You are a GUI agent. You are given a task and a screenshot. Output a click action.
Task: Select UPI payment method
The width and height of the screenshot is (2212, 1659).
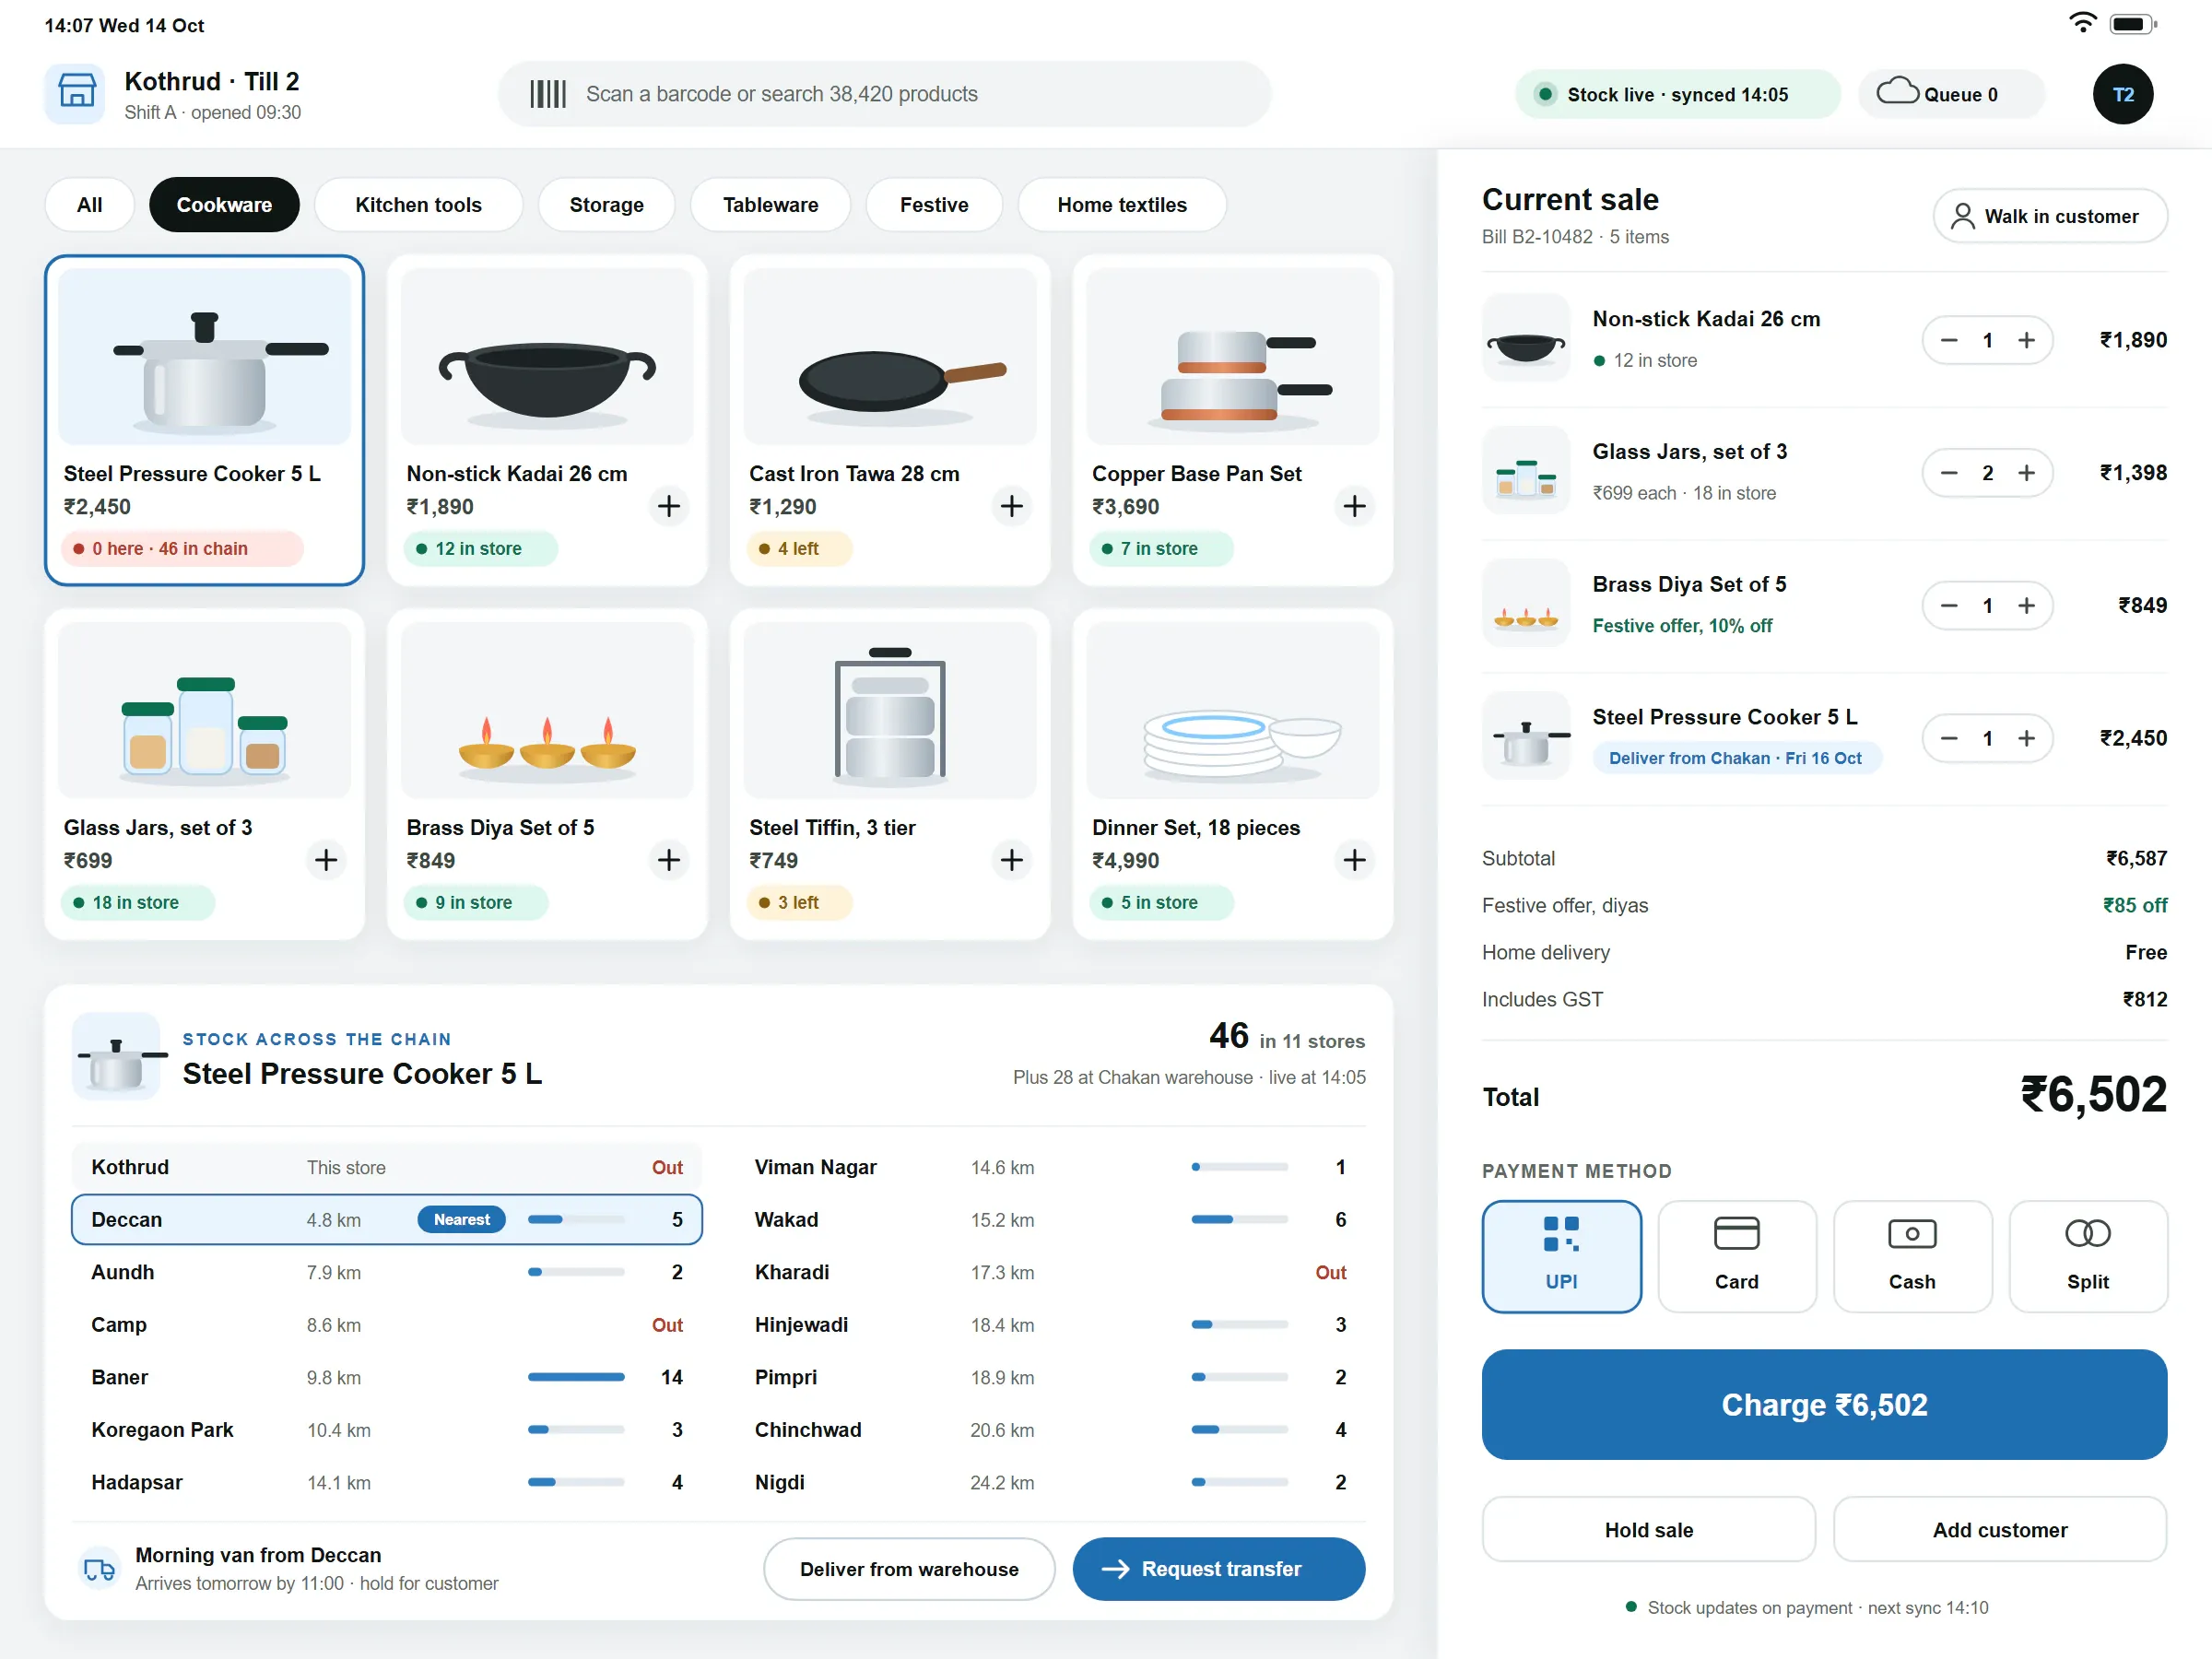1561,1256
